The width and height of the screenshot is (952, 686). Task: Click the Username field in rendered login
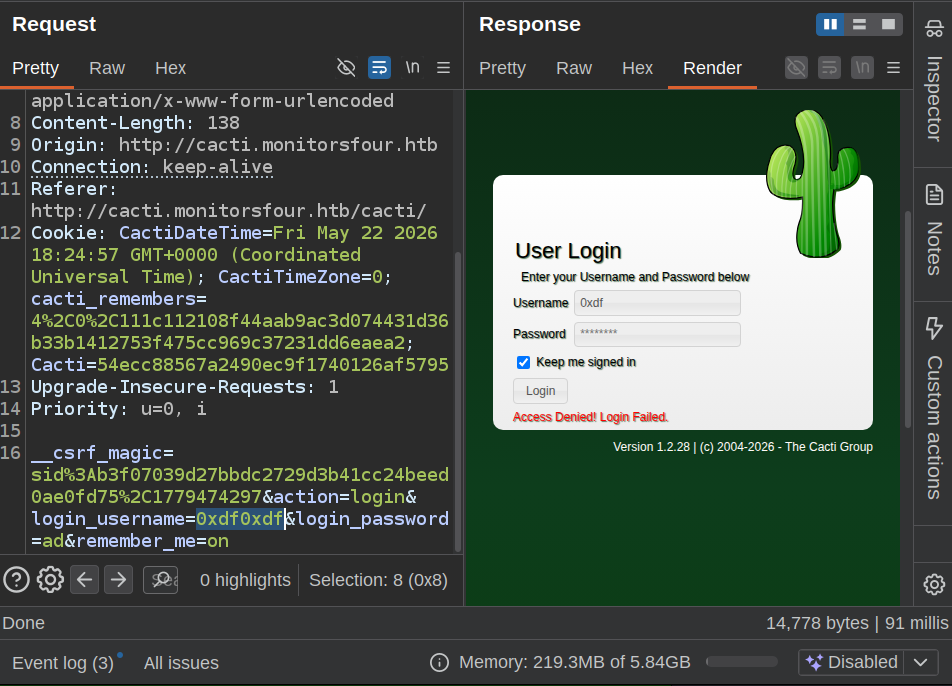click(657, 303)
